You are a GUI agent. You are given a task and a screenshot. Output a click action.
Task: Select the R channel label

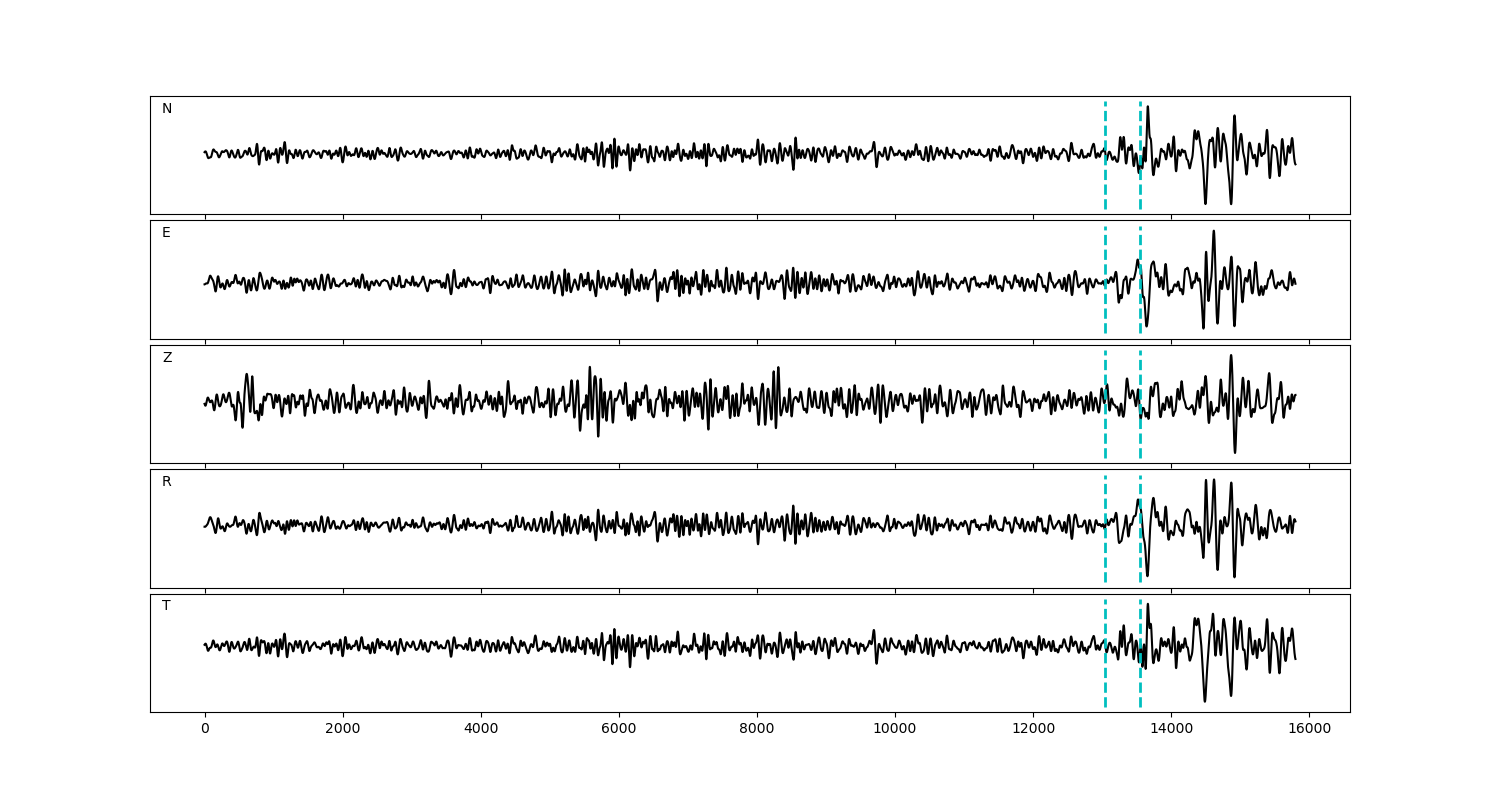[167, 482]
